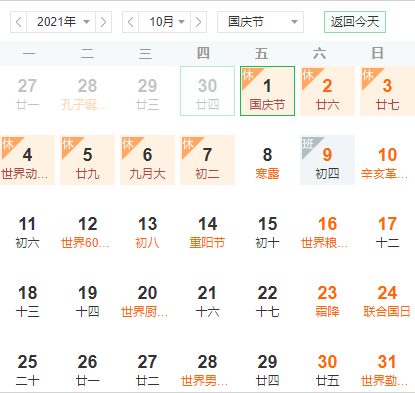The width and height of the screenshot is (415, 393).
Task: Advance to next year with right arrow
Action: point(103,22)
